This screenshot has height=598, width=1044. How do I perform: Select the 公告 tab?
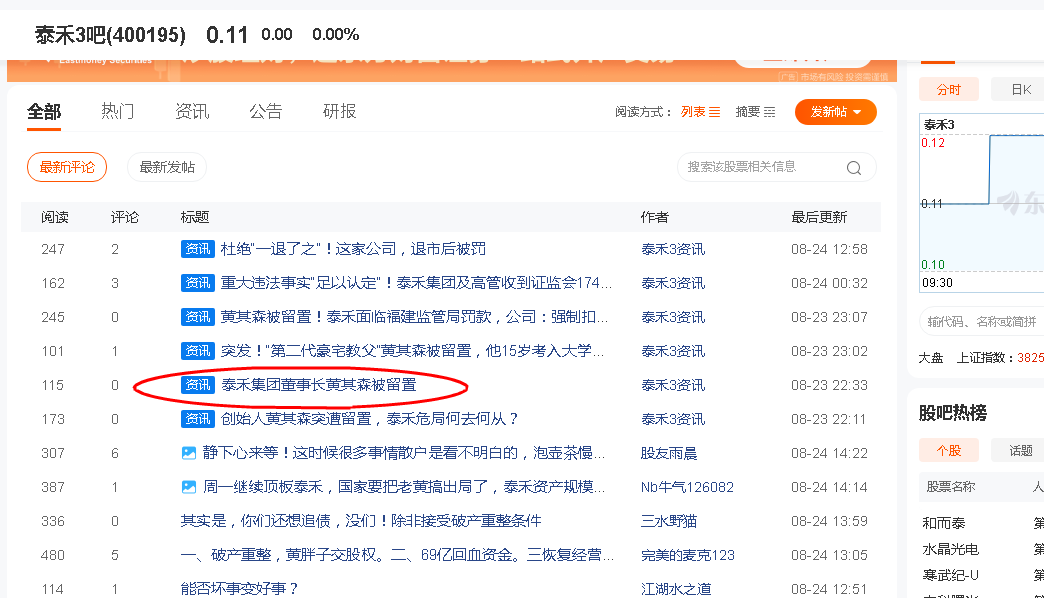[266, 111]
